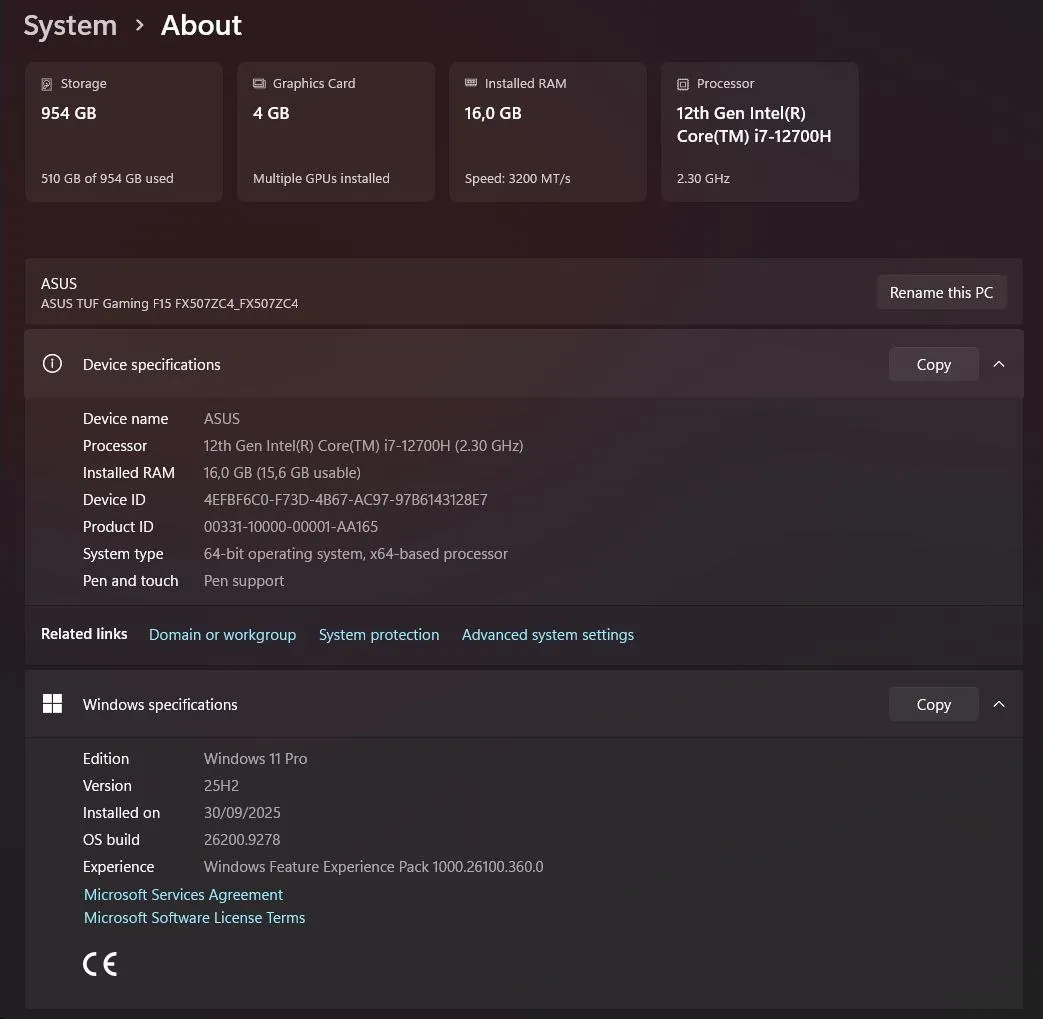Click the Windows specifications heading
1043x1019 pixels.
pos(160,704)
